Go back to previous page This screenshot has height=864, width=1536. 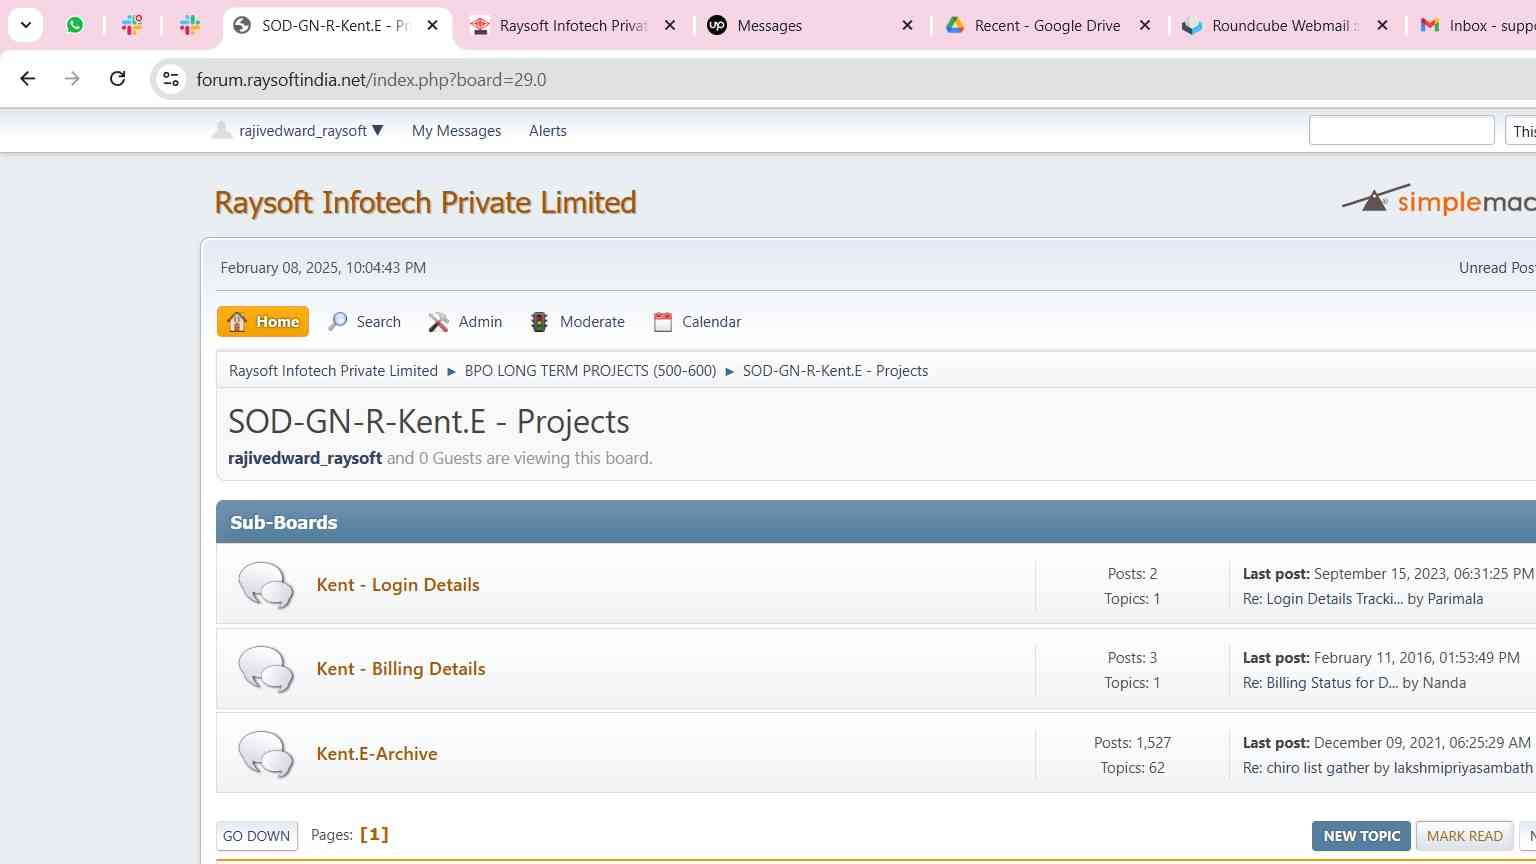point(28,79)
